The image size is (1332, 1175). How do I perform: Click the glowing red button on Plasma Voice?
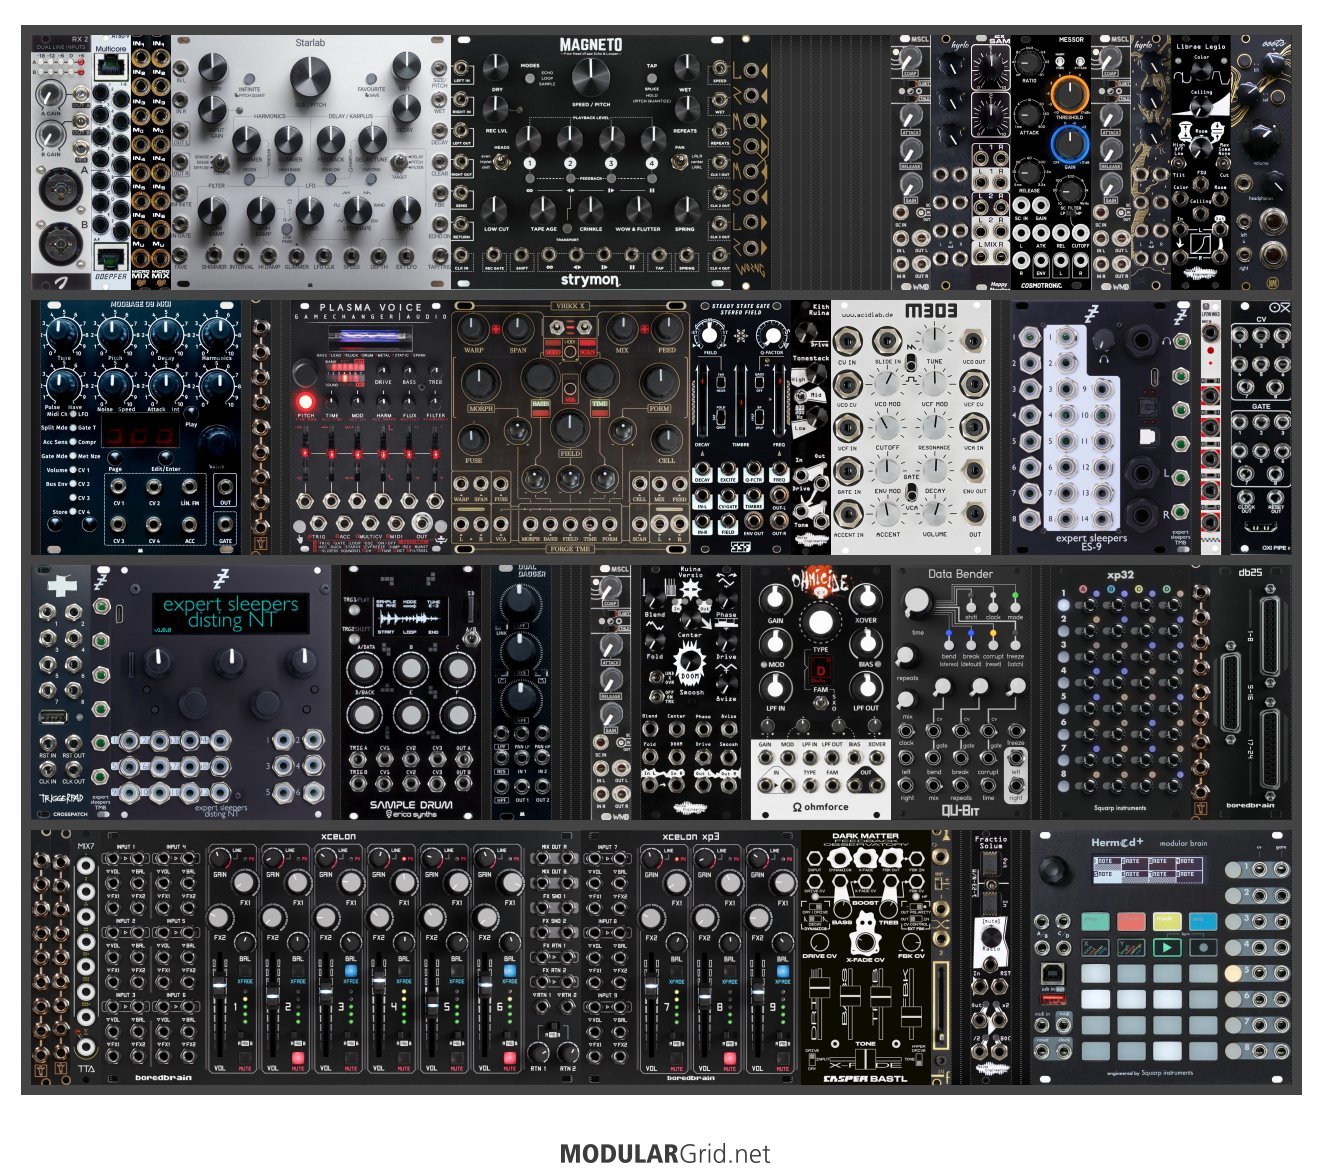coord(305,401)
